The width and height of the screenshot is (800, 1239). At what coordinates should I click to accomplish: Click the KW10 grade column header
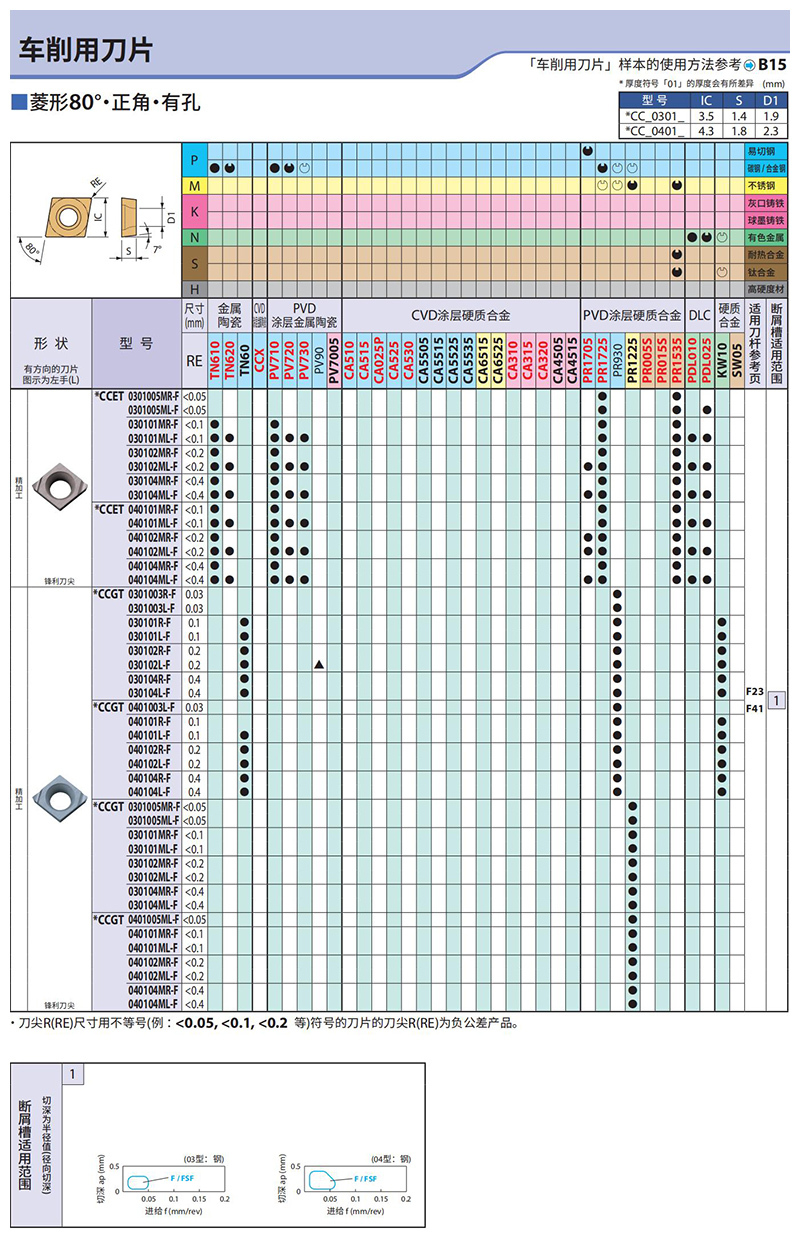(722, 360)
